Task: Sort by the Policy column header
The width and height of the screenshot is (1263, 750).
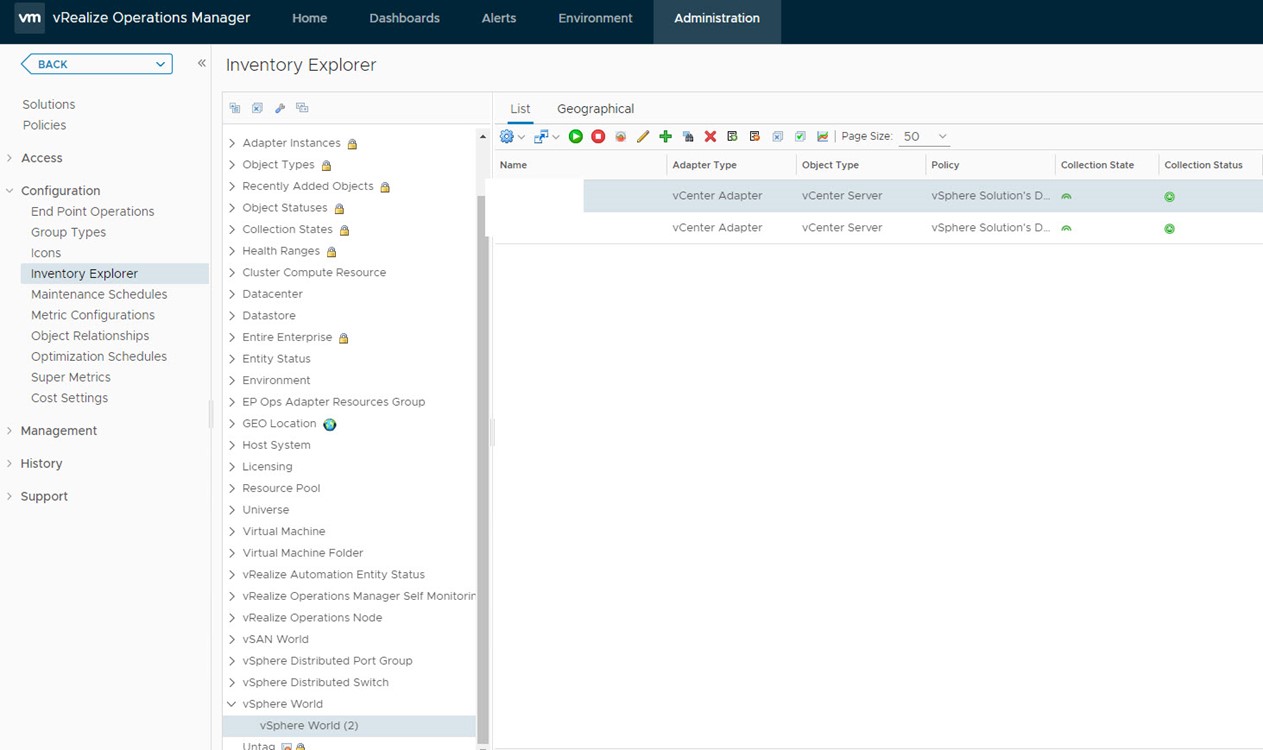Action: (945, 165)
